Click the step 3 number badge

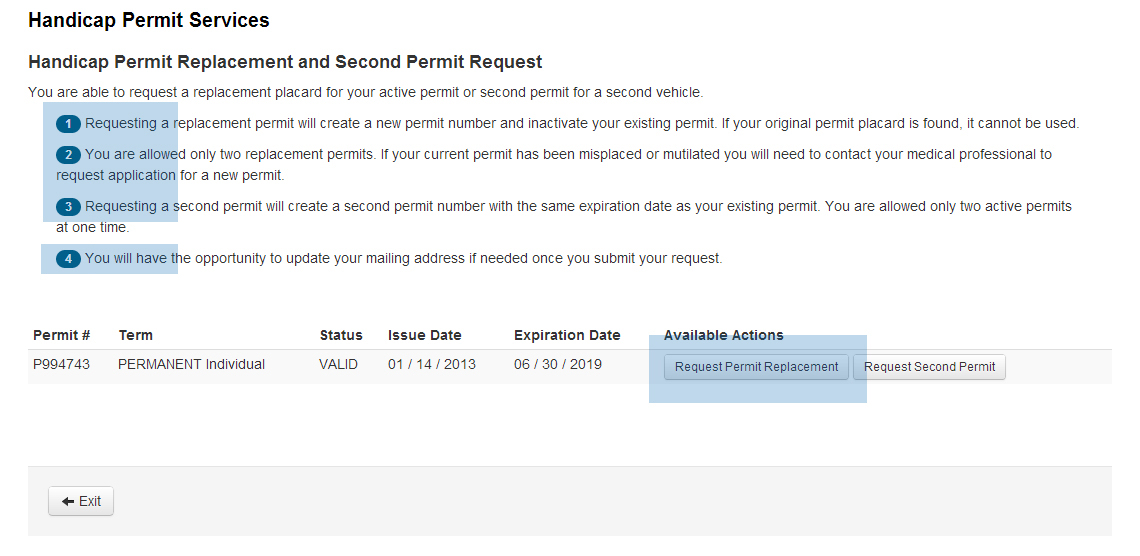68,207
